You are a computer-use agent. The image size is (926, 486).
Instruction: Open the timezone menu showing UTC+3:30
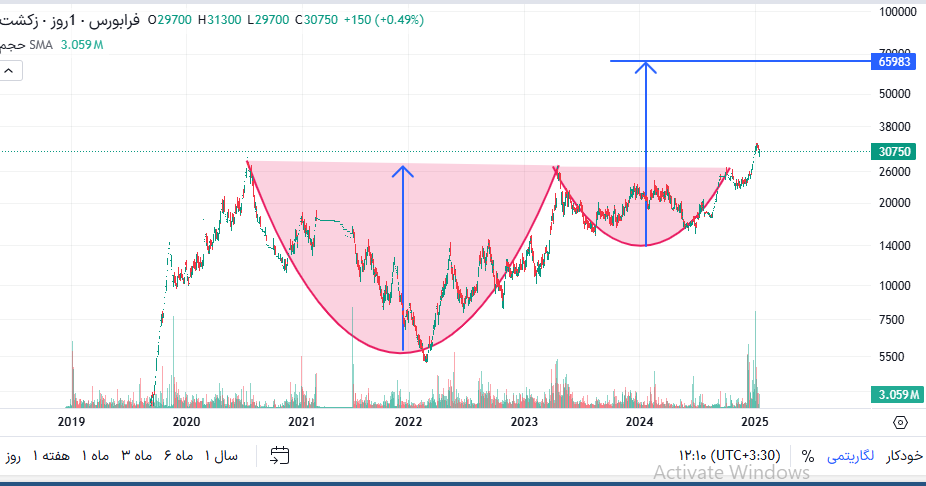click(729, 456)
